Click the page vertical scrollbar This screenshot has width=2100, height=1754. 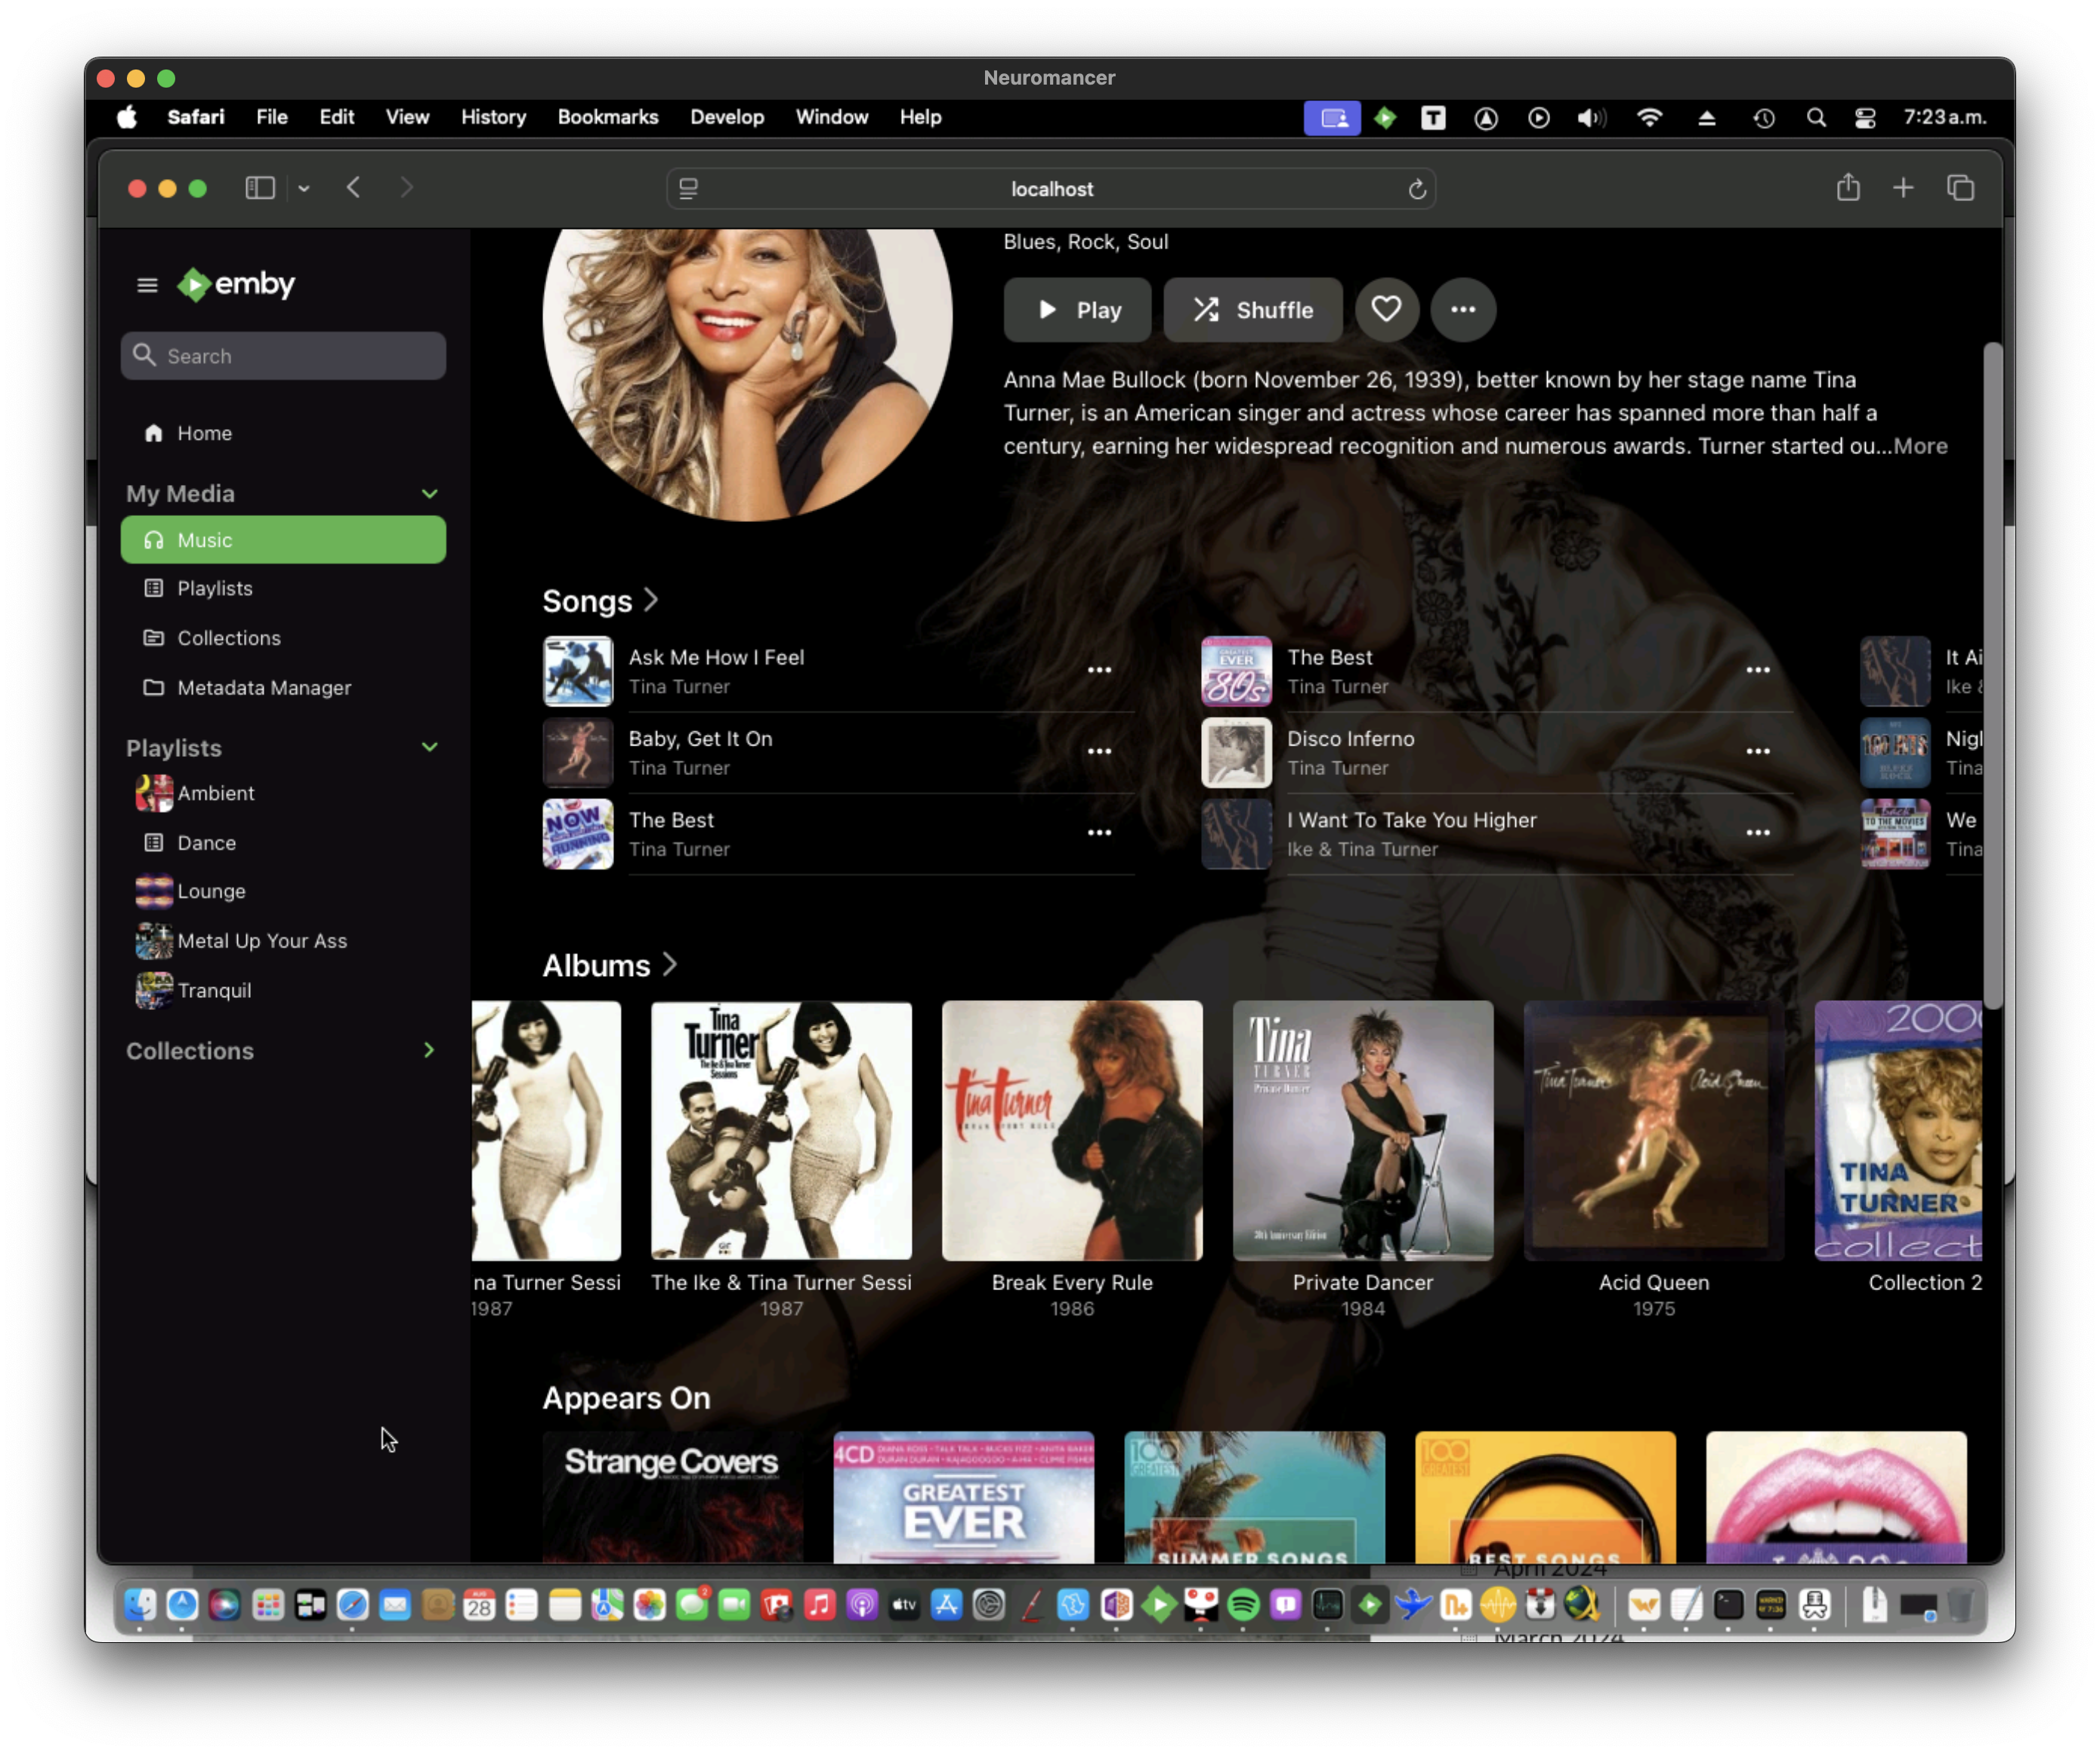1992,675
